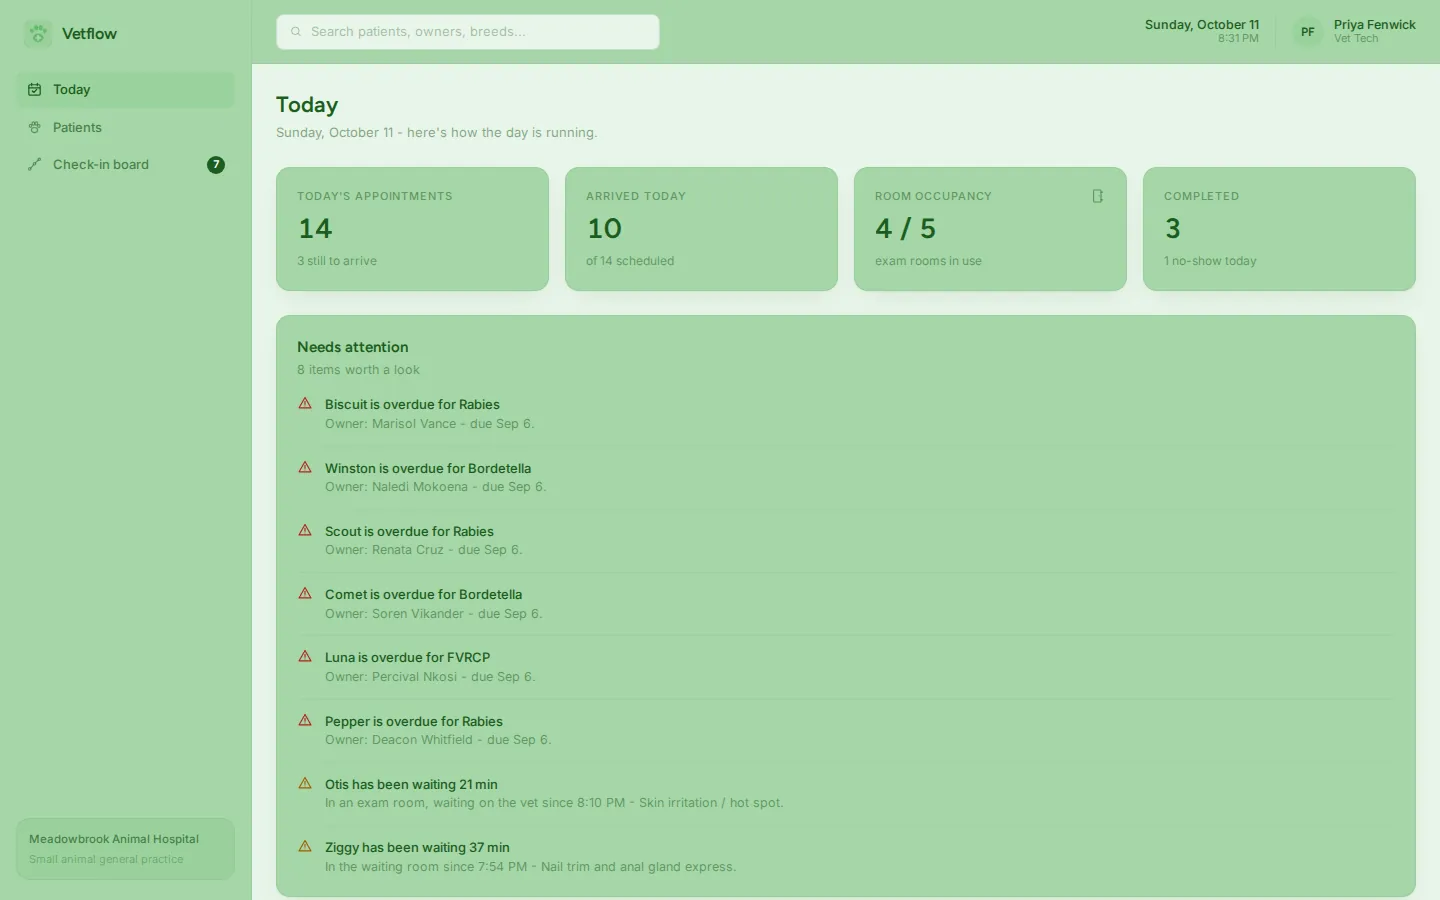The width and height of the screenshot is (1440, 900).
Task: Click the warning icon beside Comet's alert
Action: click(x=305, y=594)
